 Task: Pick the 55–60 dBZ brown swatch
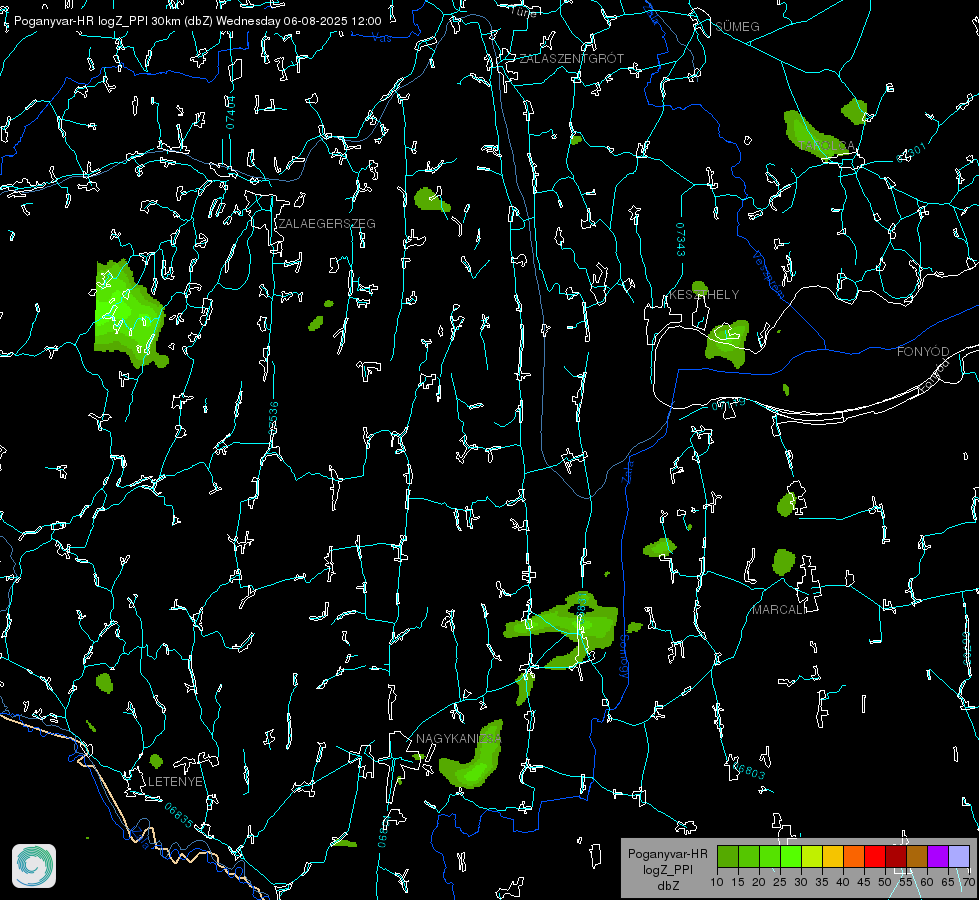point(917,856)
